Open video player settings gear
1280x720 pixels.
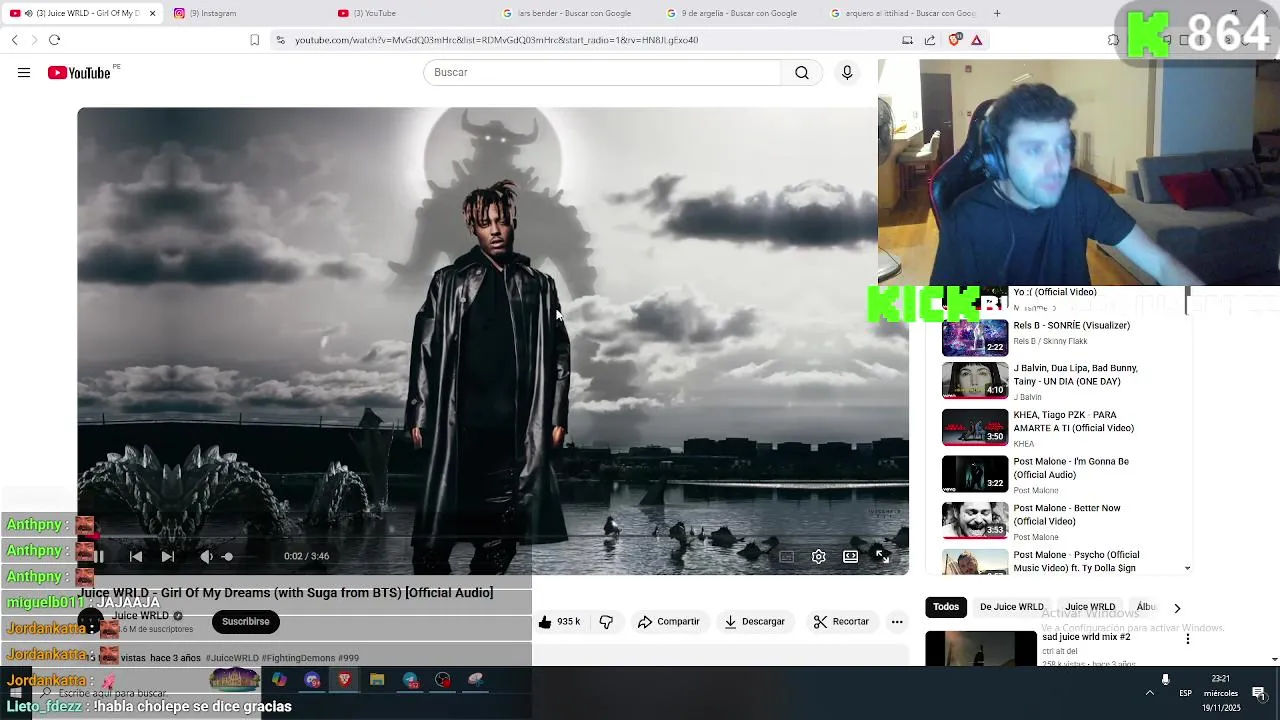pyautogui.click(x=819, y=557)
